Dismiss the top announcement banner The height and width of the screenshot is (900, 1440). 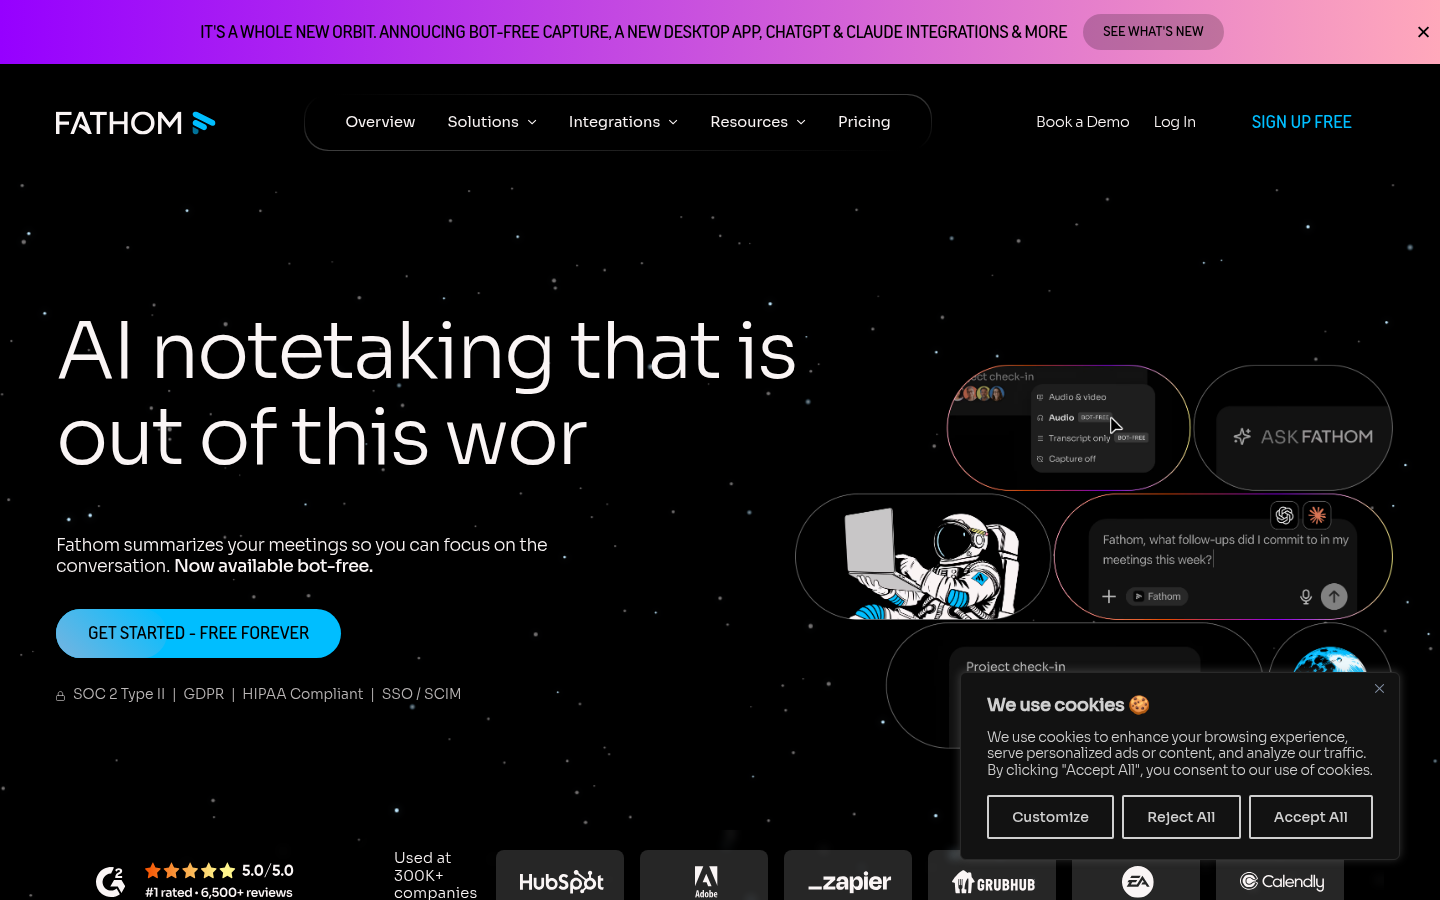(x=1423, y=32)
